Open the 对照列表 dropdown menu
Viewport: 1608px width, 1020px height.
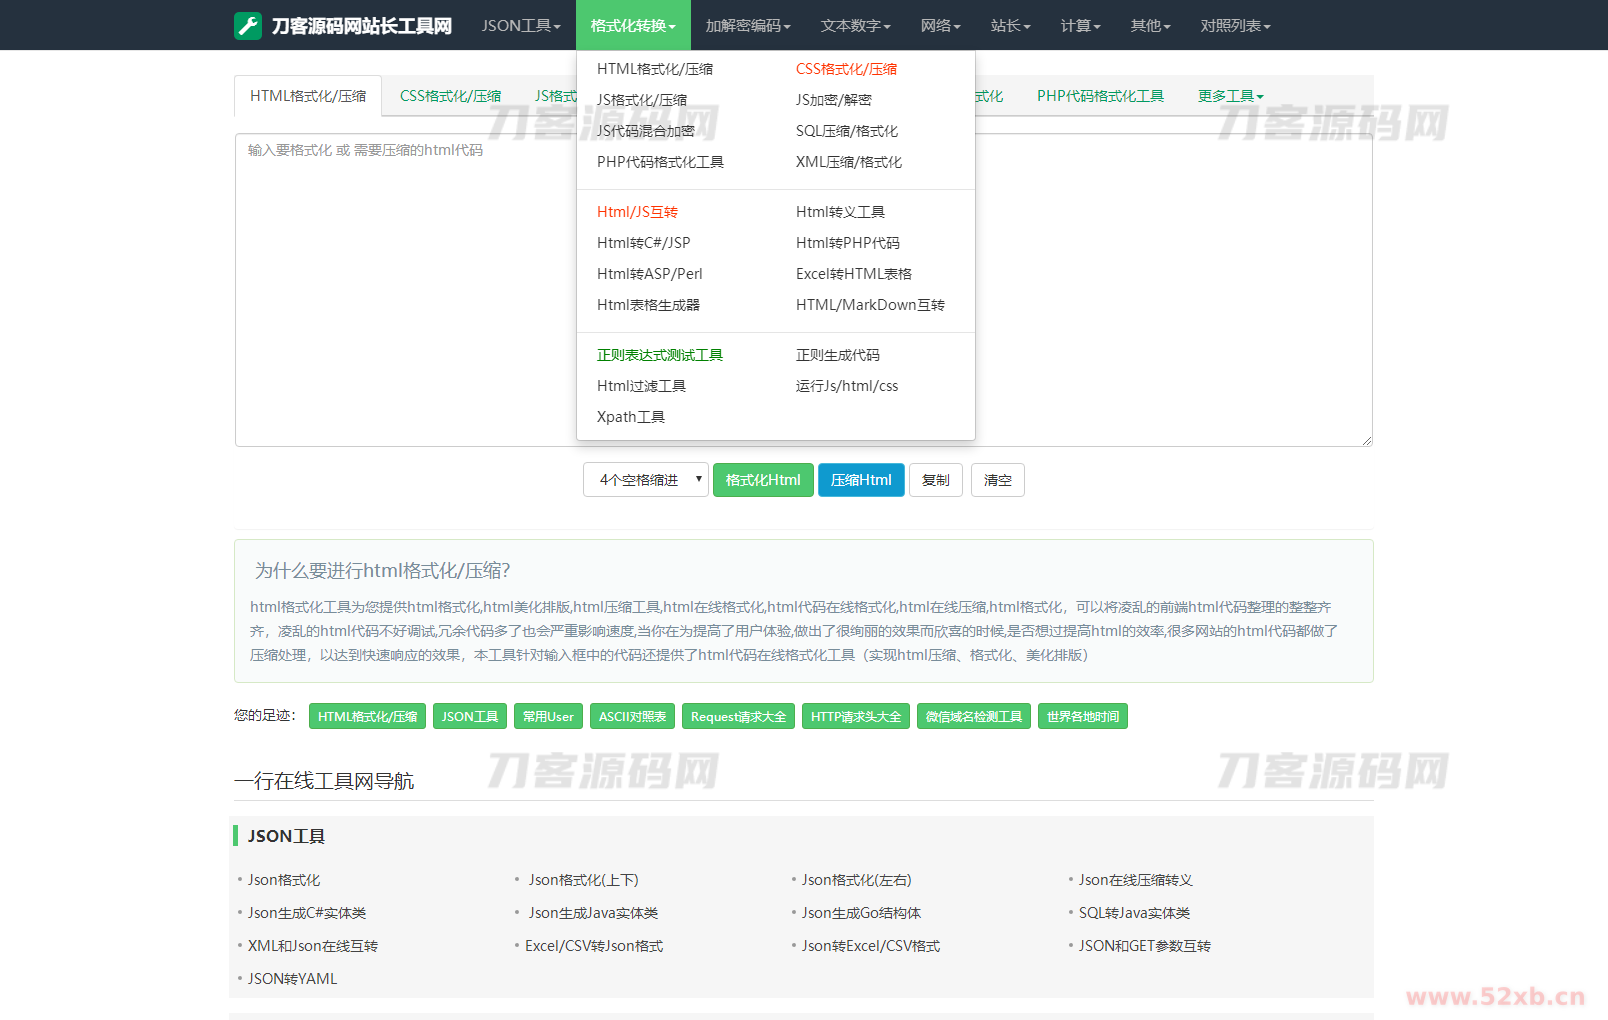pyautogui.click(x=1235, y=25)
